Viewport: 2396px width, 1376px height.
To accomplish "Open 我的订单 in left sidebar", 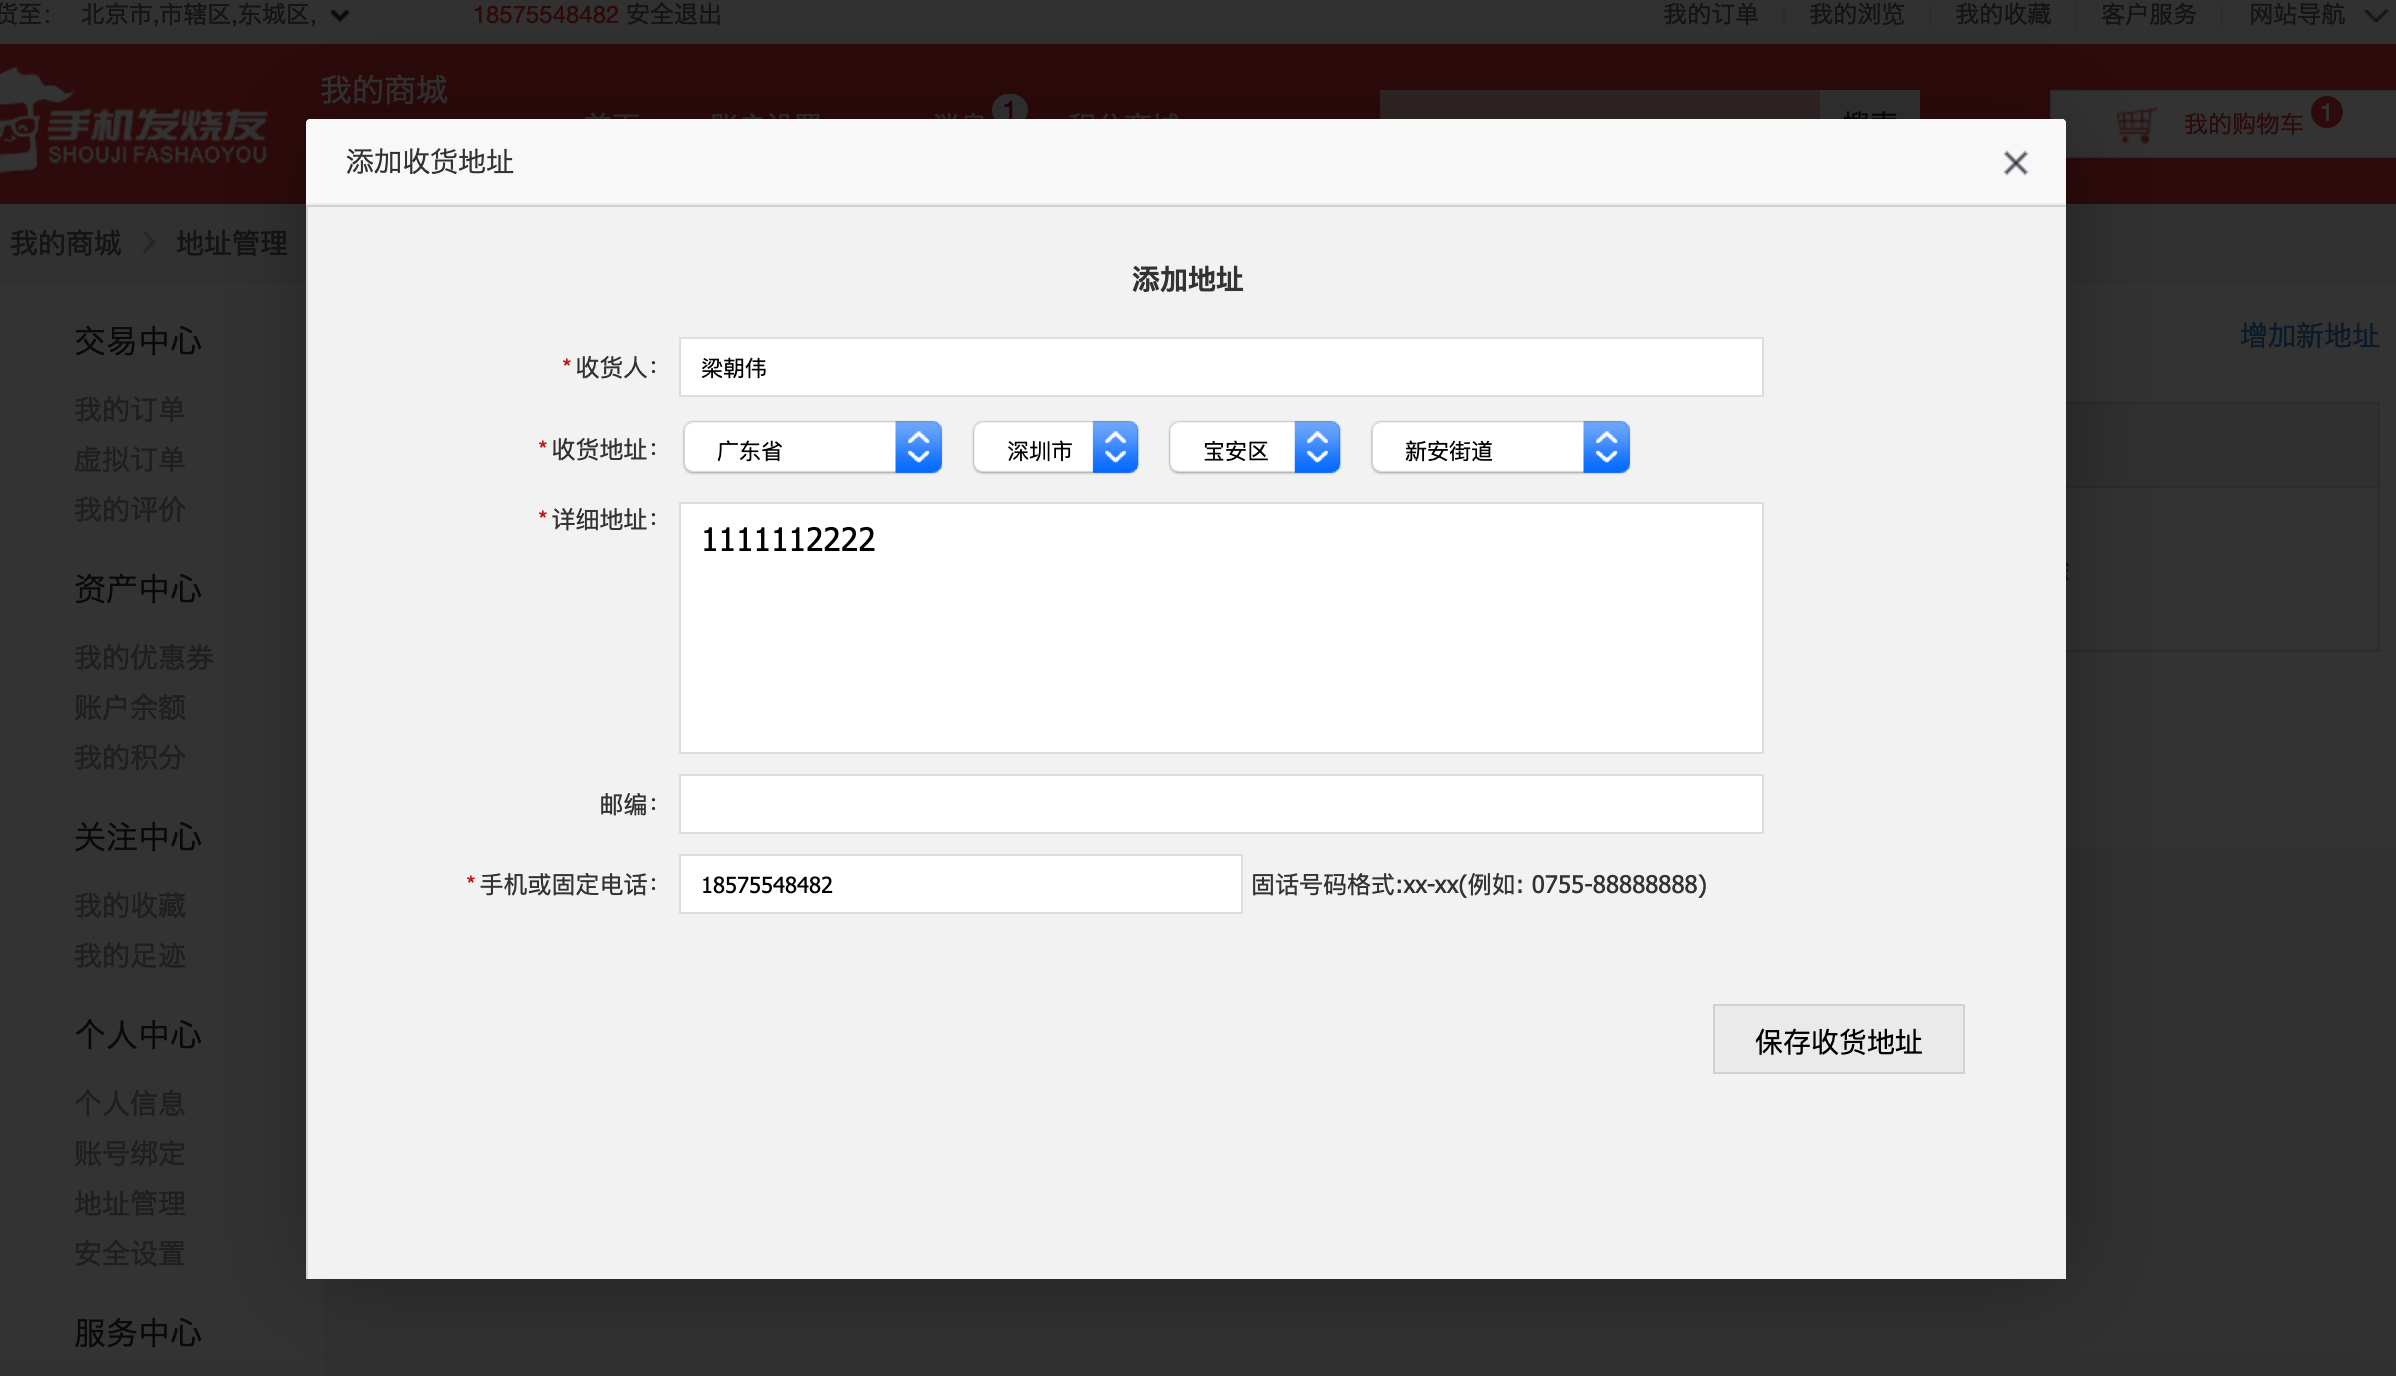I will pyautogui.click(x=130, y=409).
